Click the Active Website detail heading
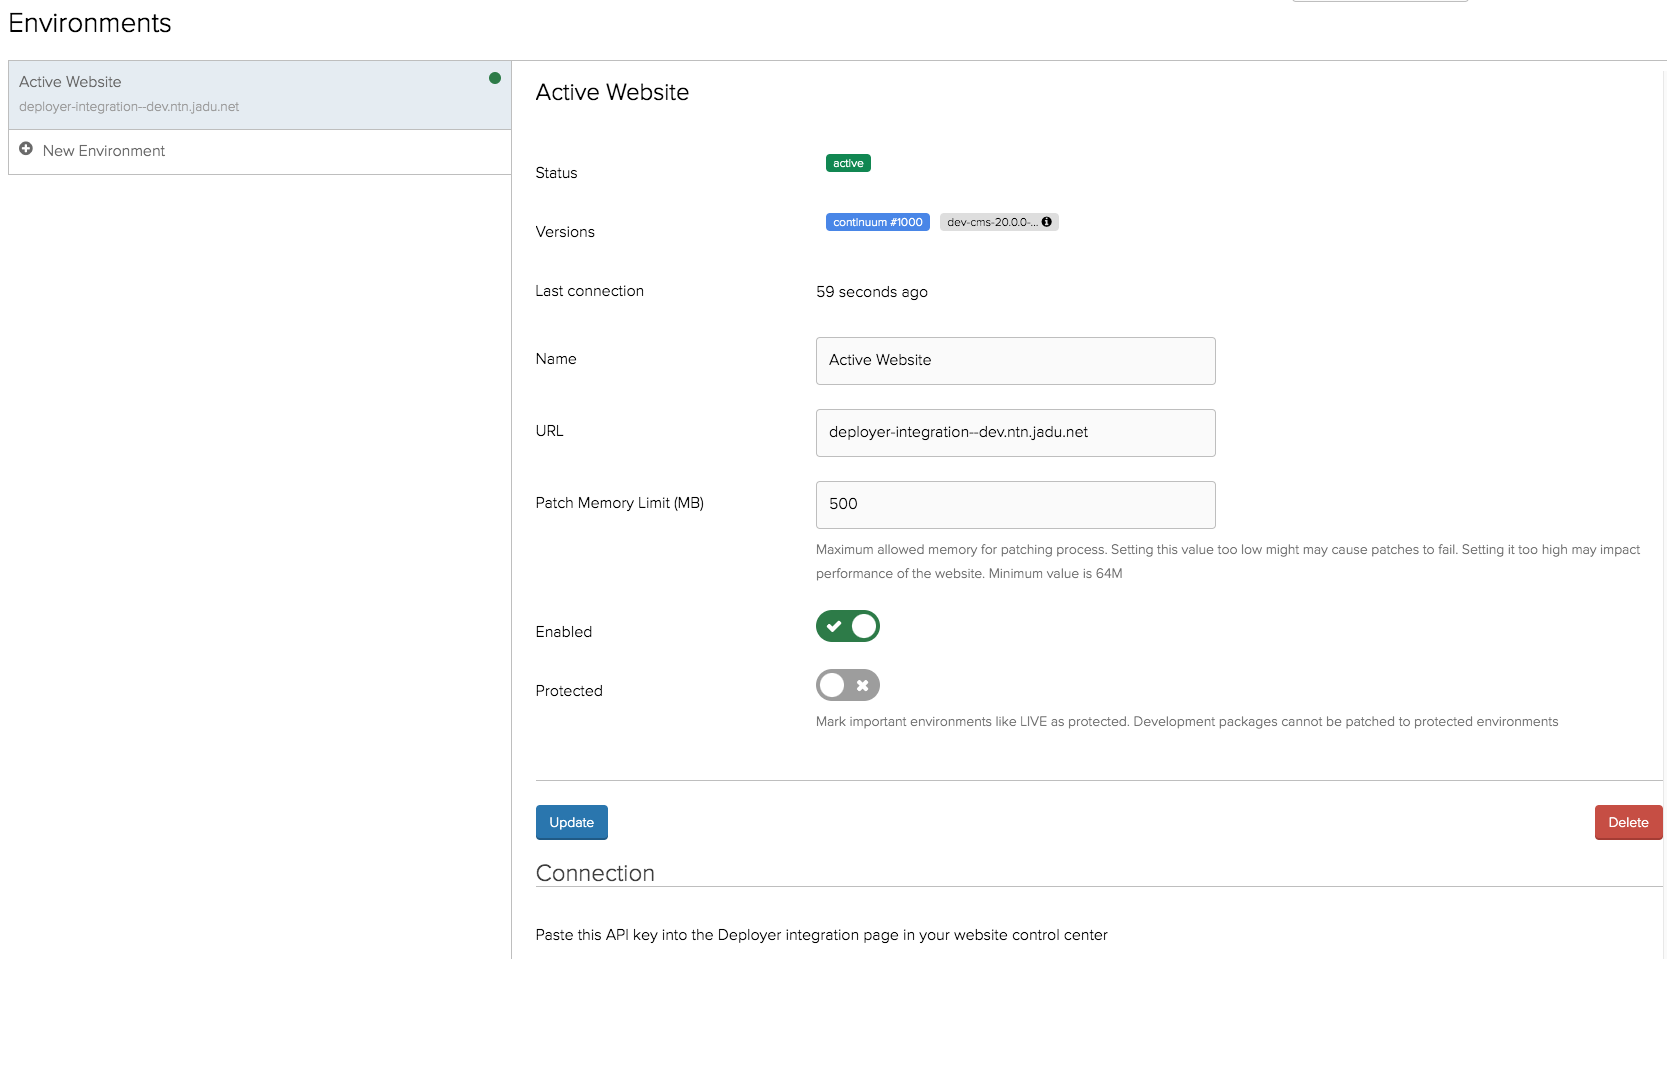Image resolution: width=1667 pixels, height=1079 pixels. (x=612, y=92)
